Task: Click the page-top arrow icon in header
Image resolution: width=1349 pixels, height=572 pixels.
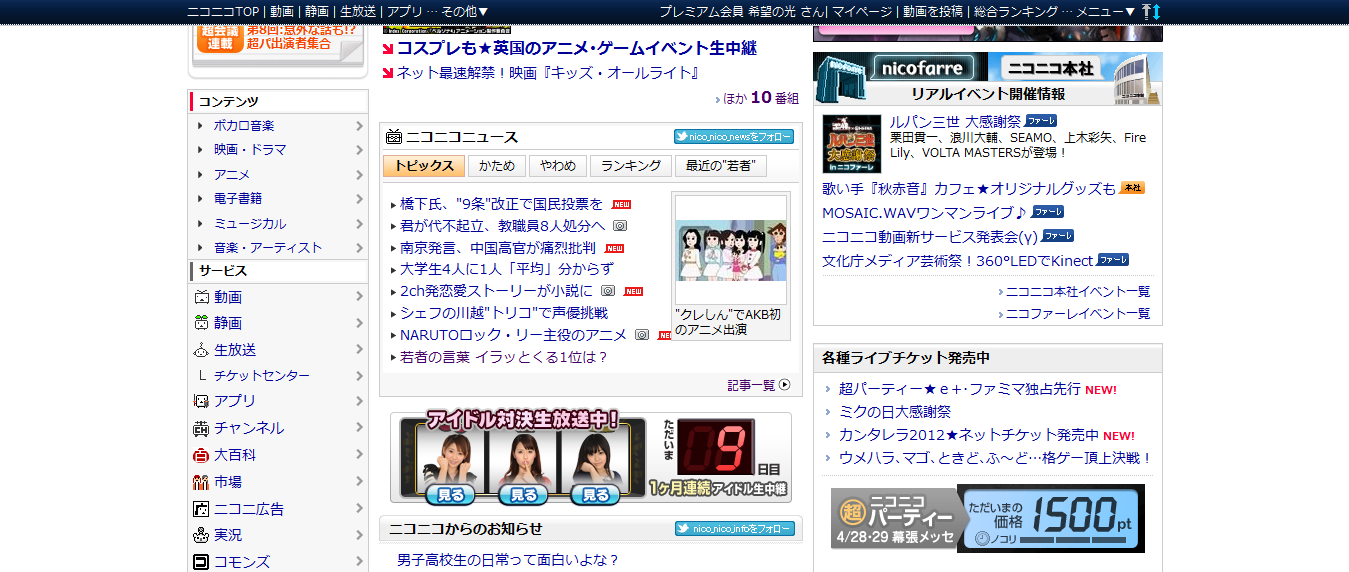Action: click(1147, 11)
